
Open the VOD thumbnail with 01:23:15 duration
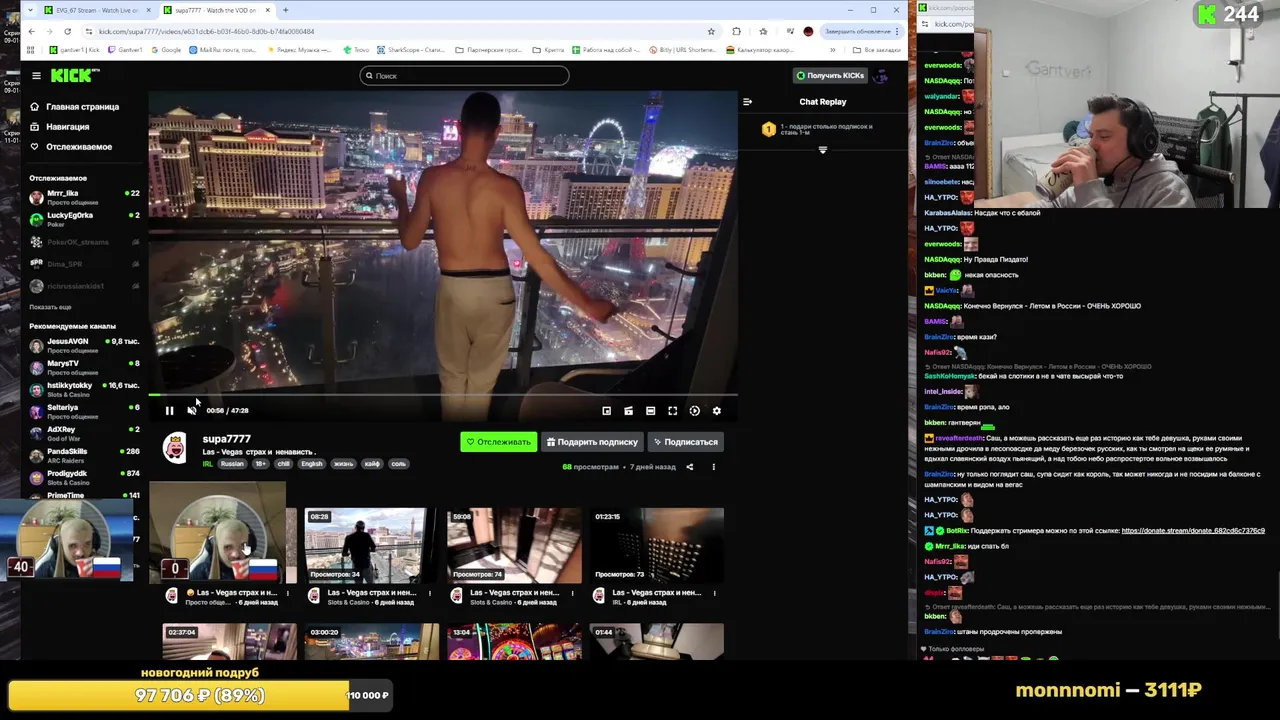point(656,545)
